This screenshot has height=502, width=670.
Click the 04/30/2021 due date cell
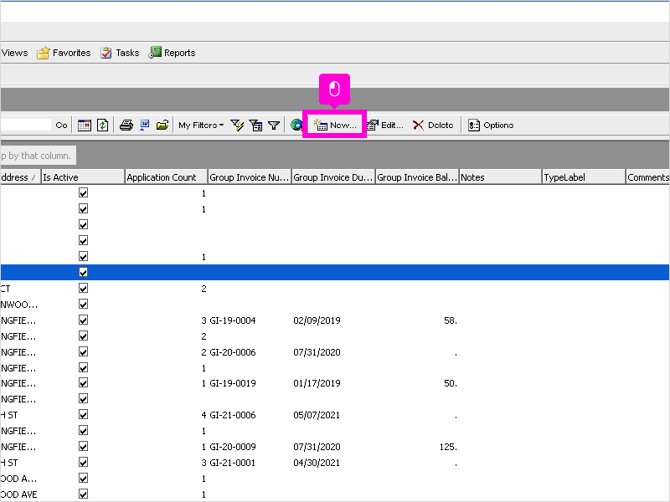point(317,463)
